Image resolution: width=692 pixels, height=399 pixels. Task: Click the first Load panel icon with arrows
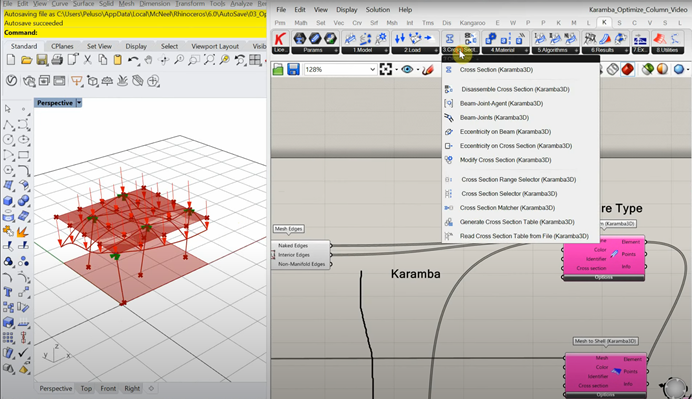pyautogui.click(x=400, y=39)
